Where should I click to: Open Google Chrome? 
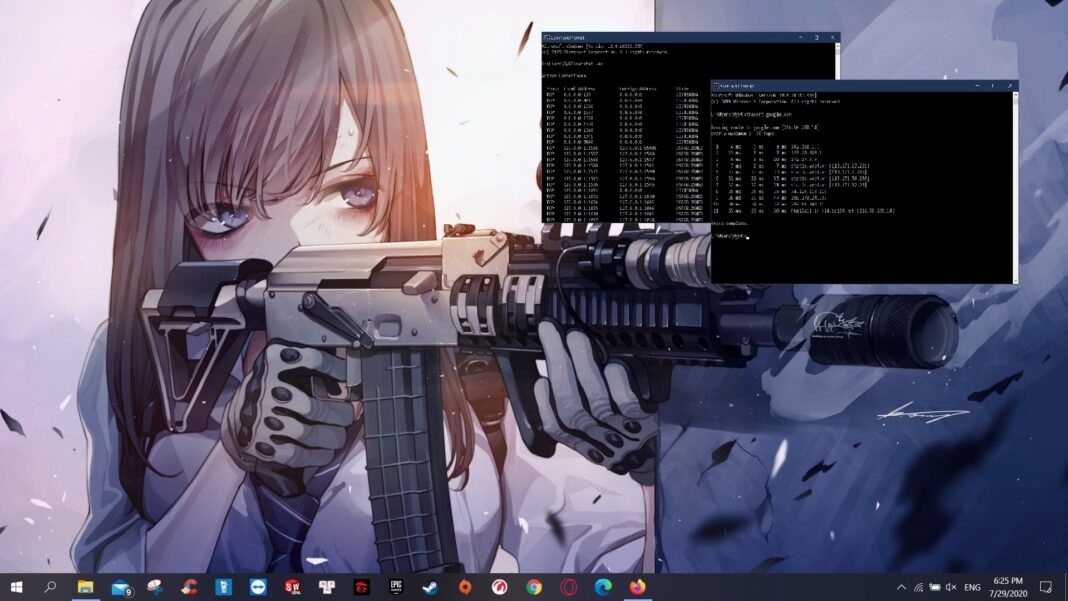(x=534, y=585)
